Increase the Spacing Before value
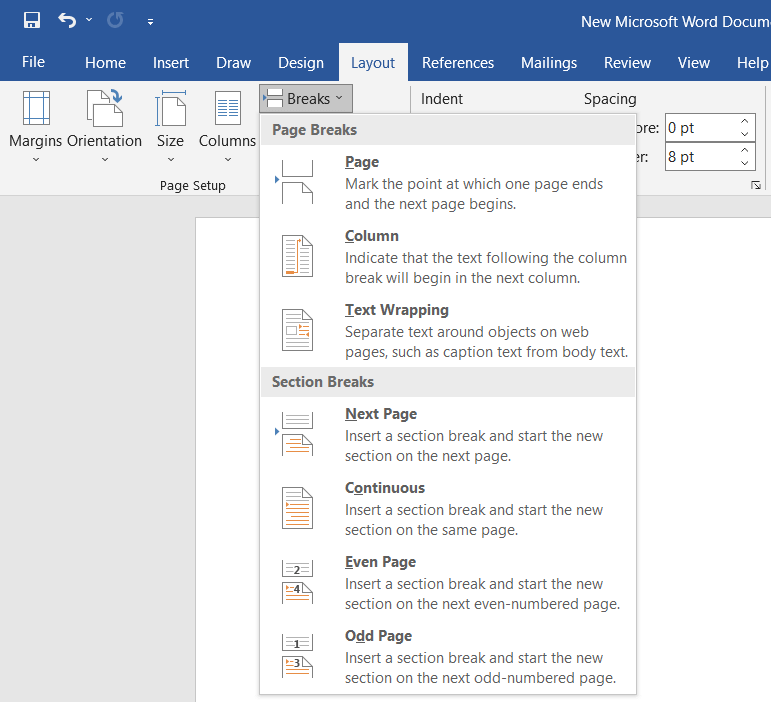Image resolution: width=771 pixels, height=702 pixels. [745, 122]
